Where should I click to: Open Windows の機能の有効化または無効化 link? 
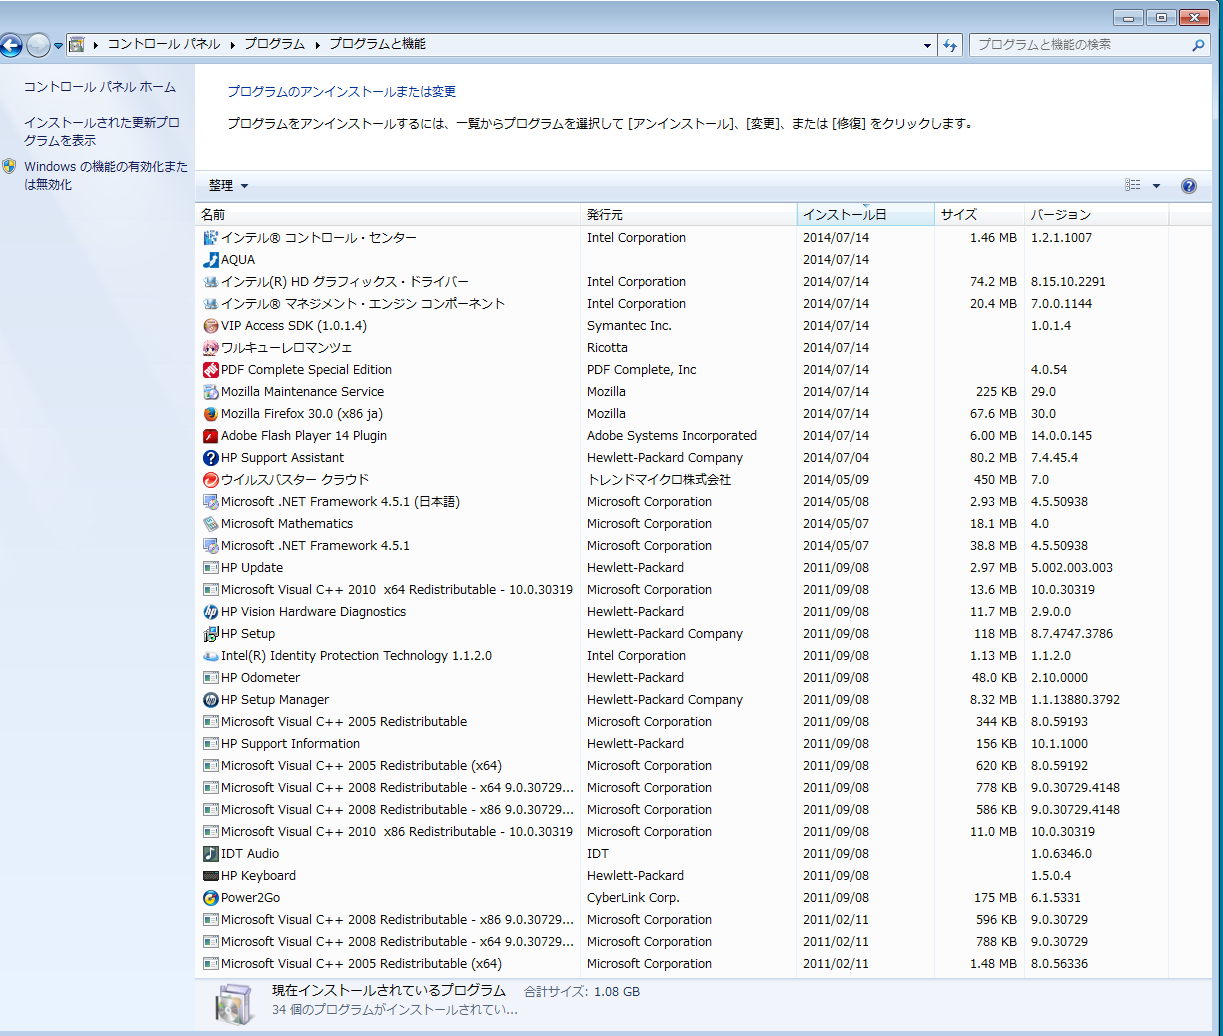106,176
